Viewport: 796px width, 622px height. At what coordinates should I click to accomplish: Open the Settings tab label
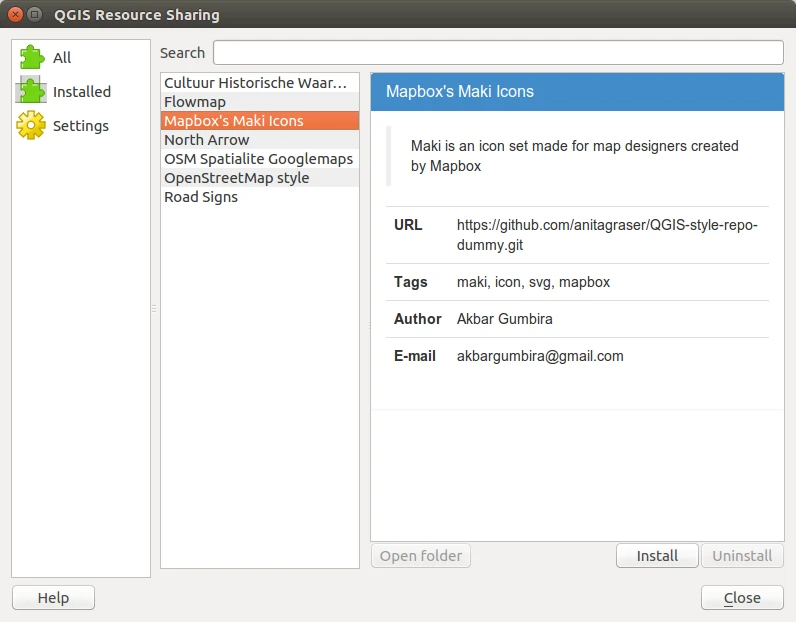(81, 125)
